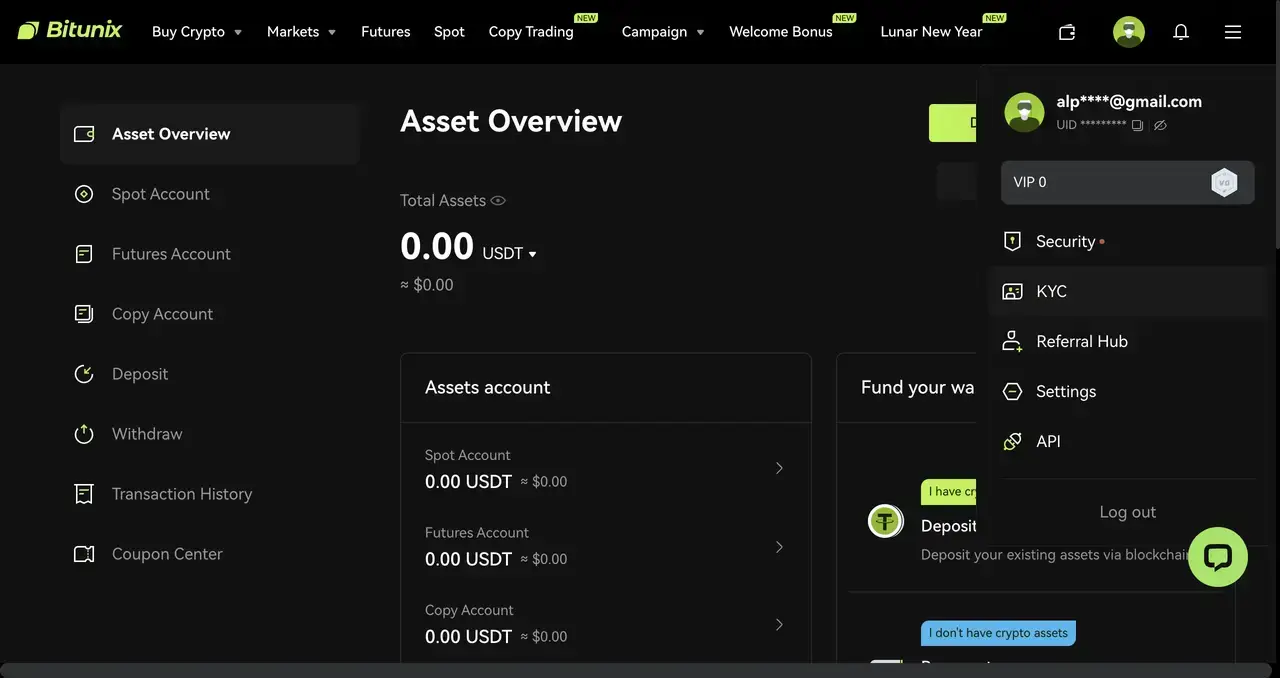
Task: Open the API key icon entry
Action: tap(1012, 441)
